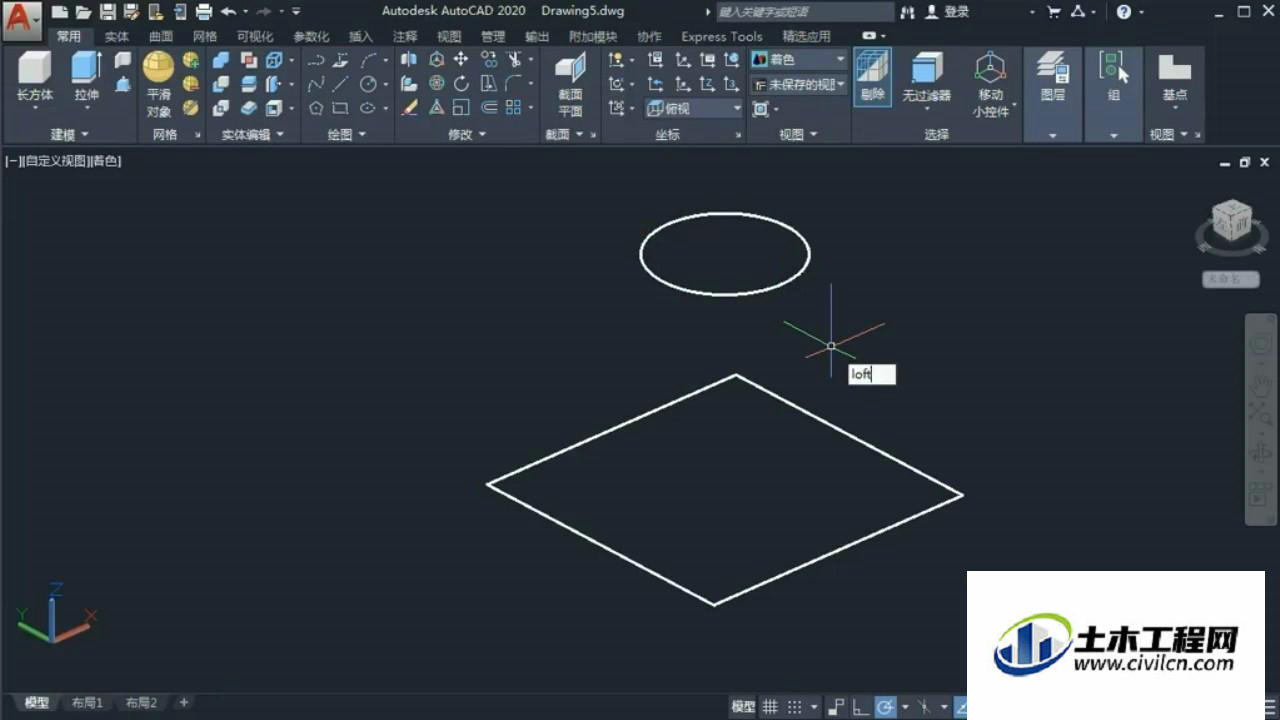Click the Polygon draw tool icon
Image resolution: width=1280 pixels, height=720 pixels.
316,108
